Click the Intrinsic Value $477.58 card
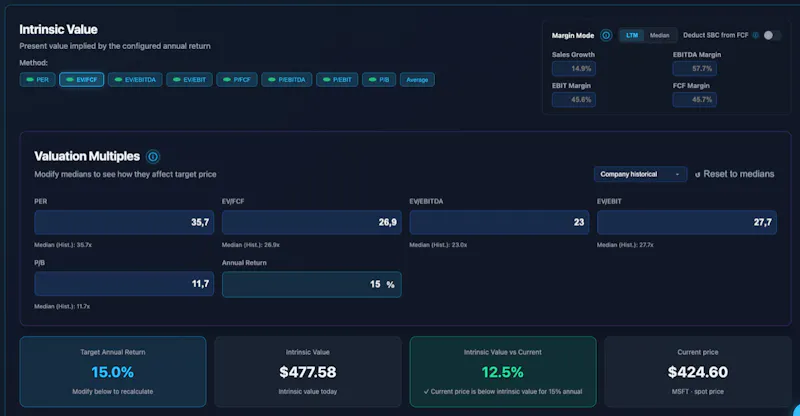 pos(308,372)
